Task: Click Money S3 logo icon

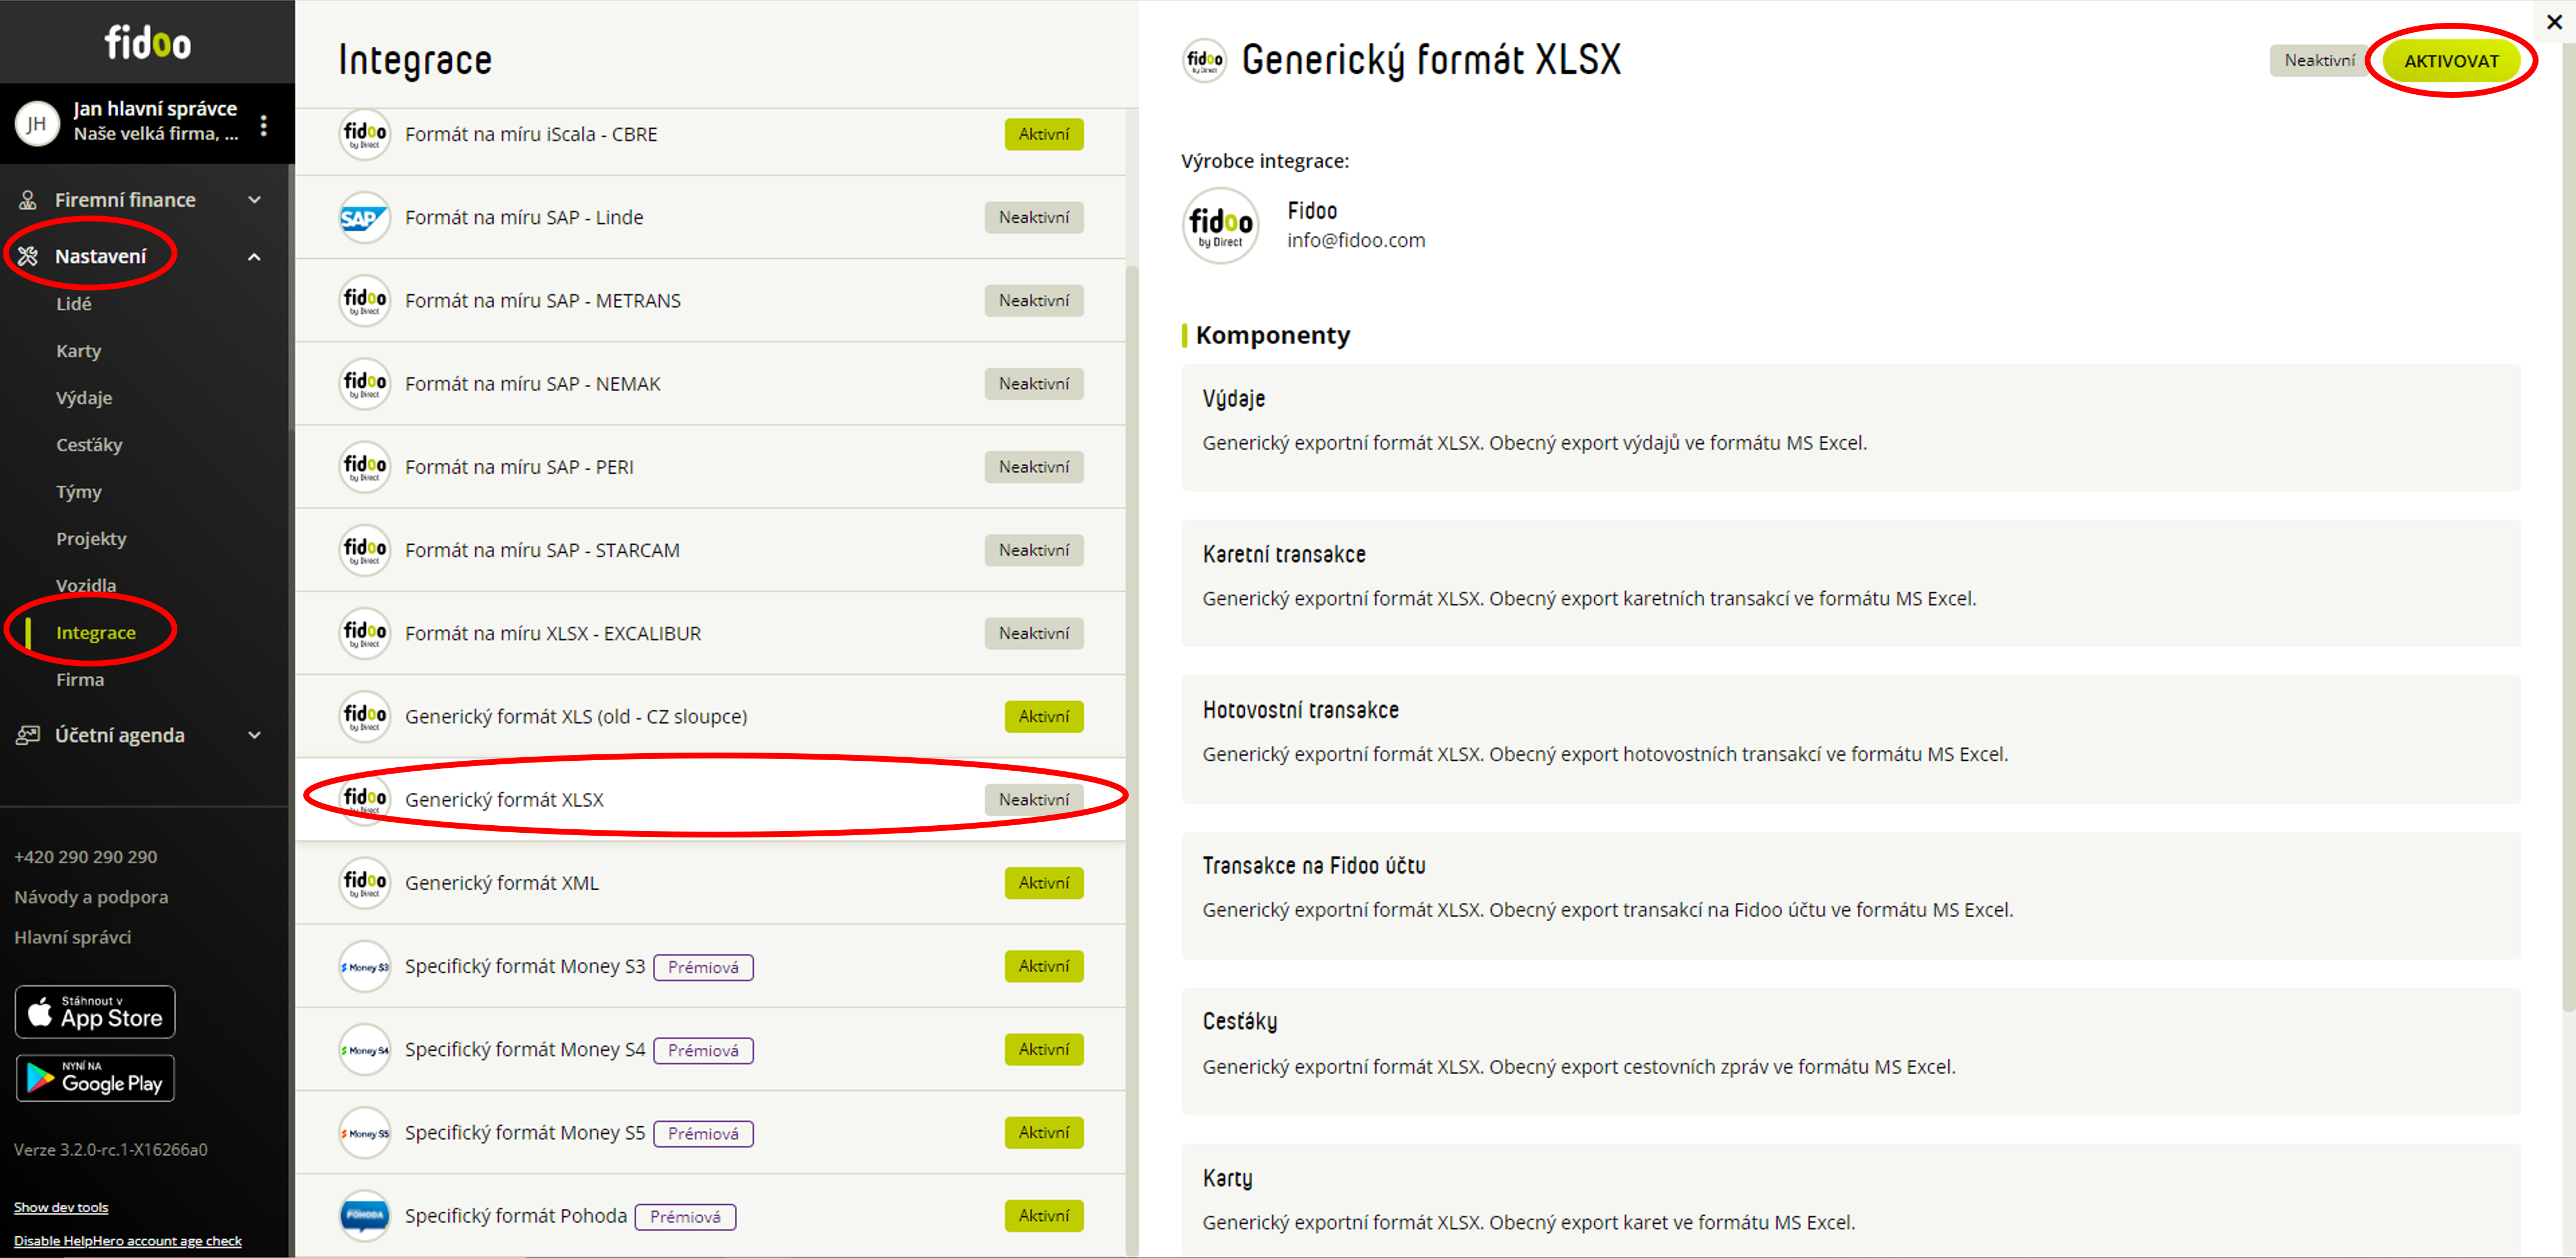Action: (x=364, y=966)
